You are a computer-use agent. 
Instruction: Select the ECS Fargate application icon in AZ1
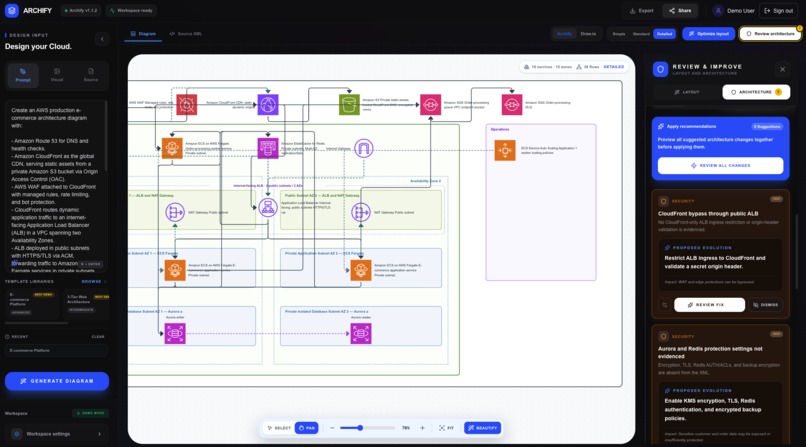pyautogui.click(x=175, y=270)
